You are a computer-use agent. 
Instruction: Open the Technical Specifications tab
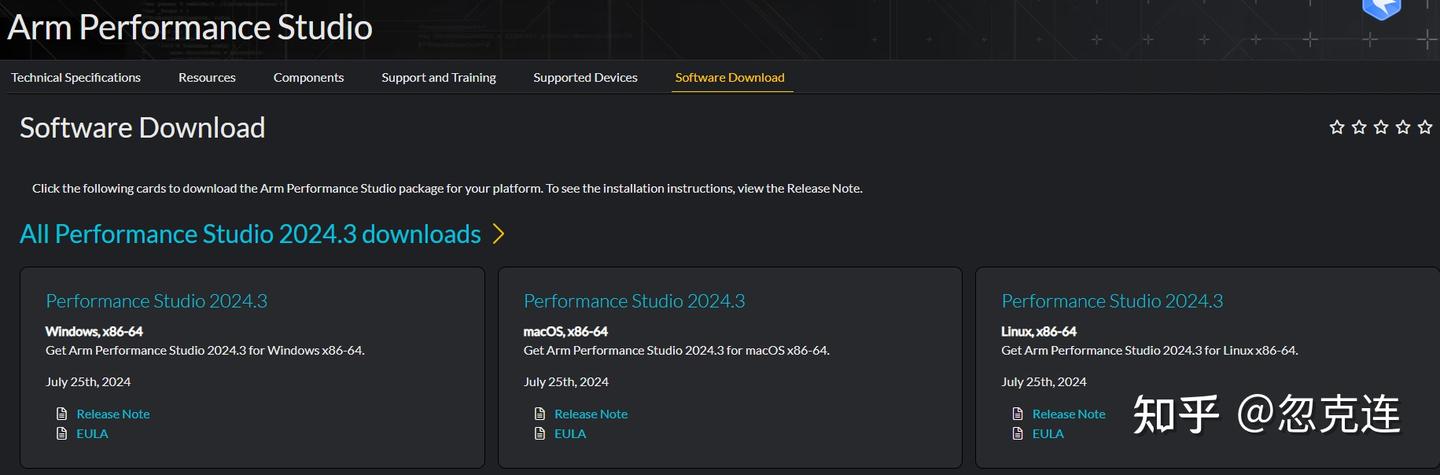(x=76, y=77)
